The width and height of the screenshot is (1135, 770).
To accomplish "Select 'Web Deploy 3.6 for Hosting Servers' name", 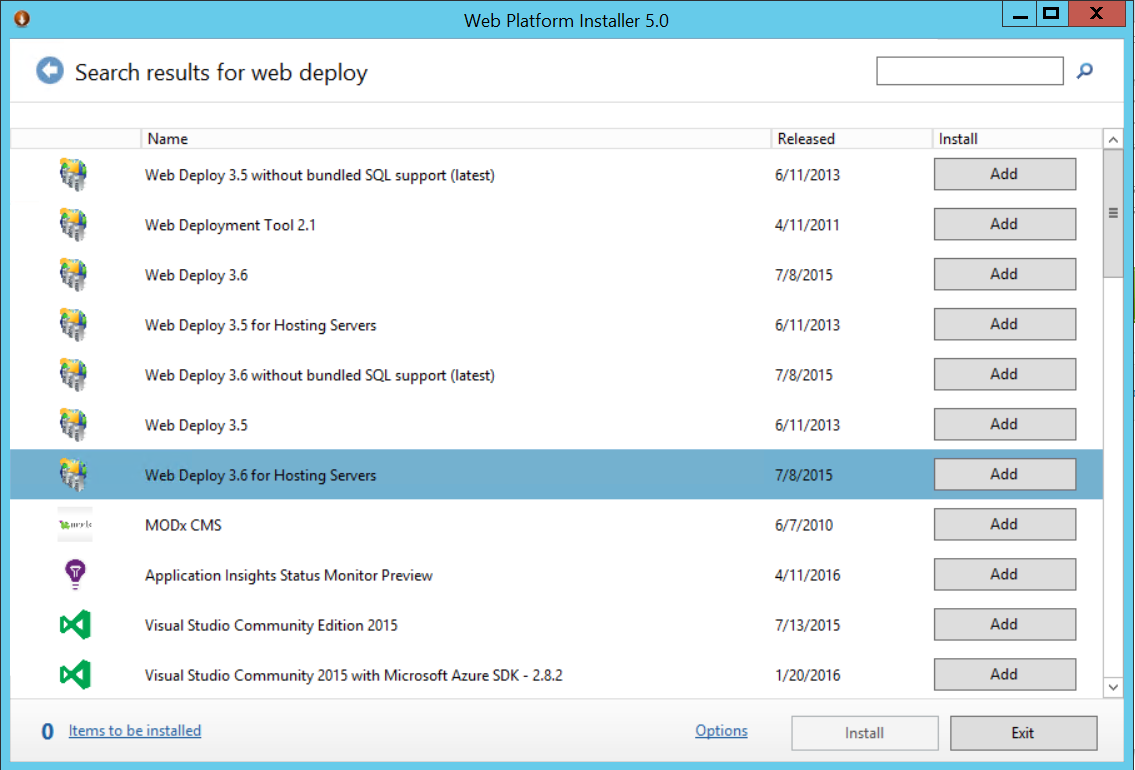I will tap(261, 475).
